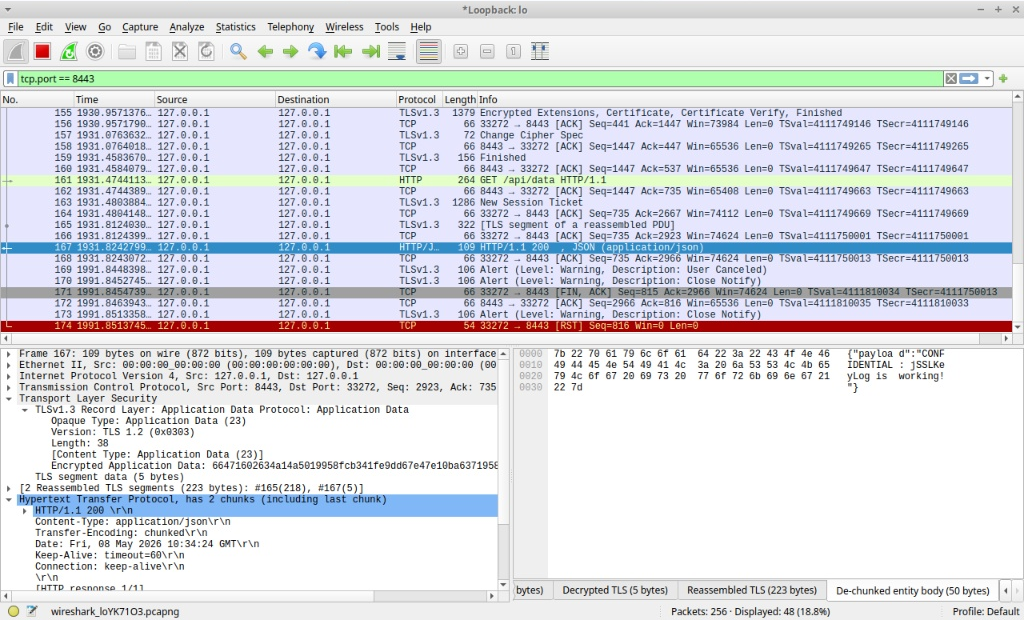Screen dimensions: 1024x620
Task: Sort by the Destination column header
Action: pyautogui.click(x=336, y=99)
